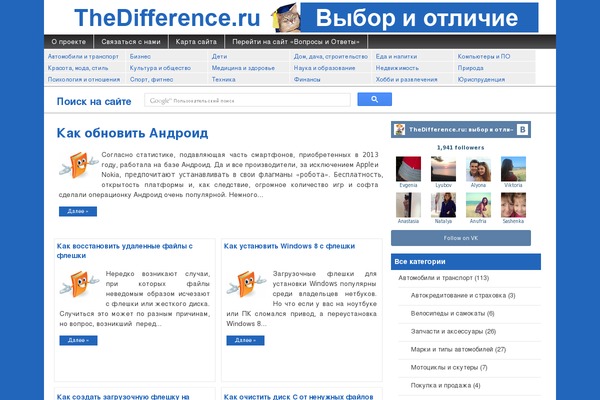Open Связаться с нами menu item
This screenshot has height=400, width=600.
(131, 42)
